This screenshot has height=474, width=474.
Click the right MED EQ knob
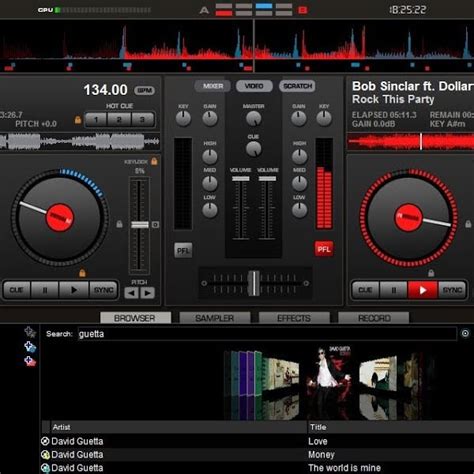click(299, 183)
